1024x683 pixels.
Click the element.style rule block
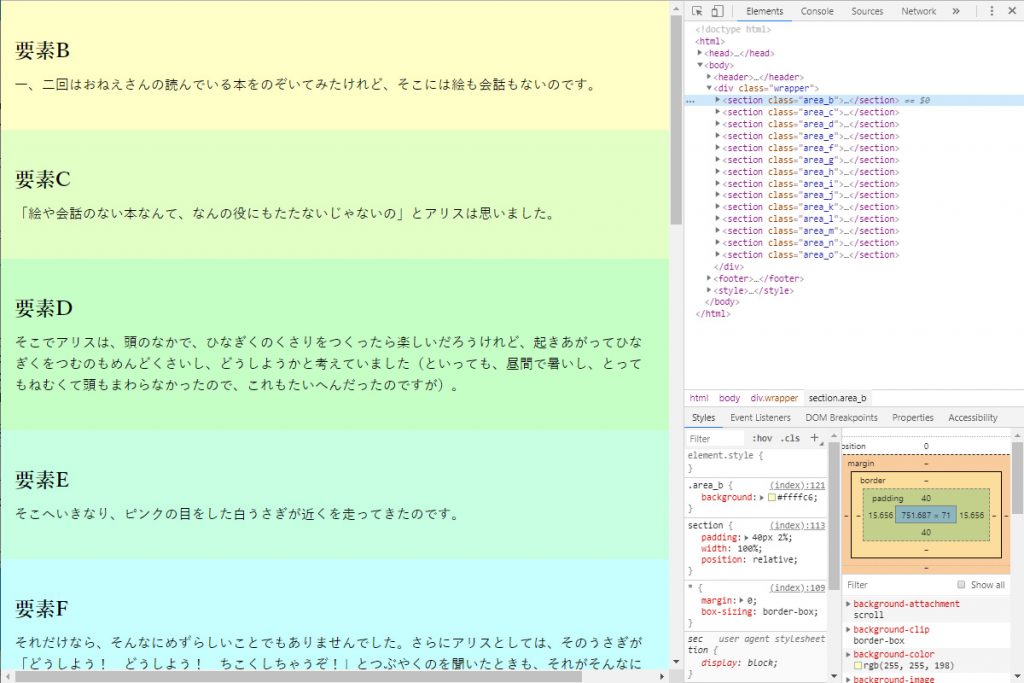click(x=756, y=462)
